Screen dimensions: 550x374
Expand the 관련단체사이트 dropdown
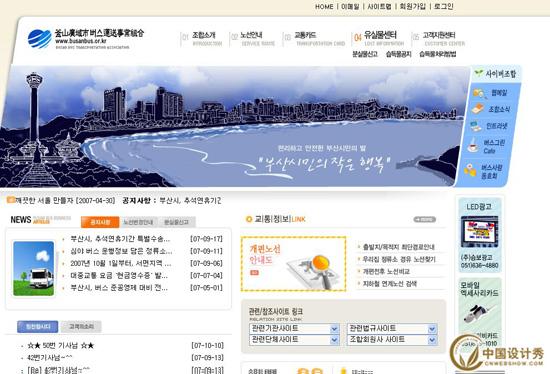tap(294, 340)
